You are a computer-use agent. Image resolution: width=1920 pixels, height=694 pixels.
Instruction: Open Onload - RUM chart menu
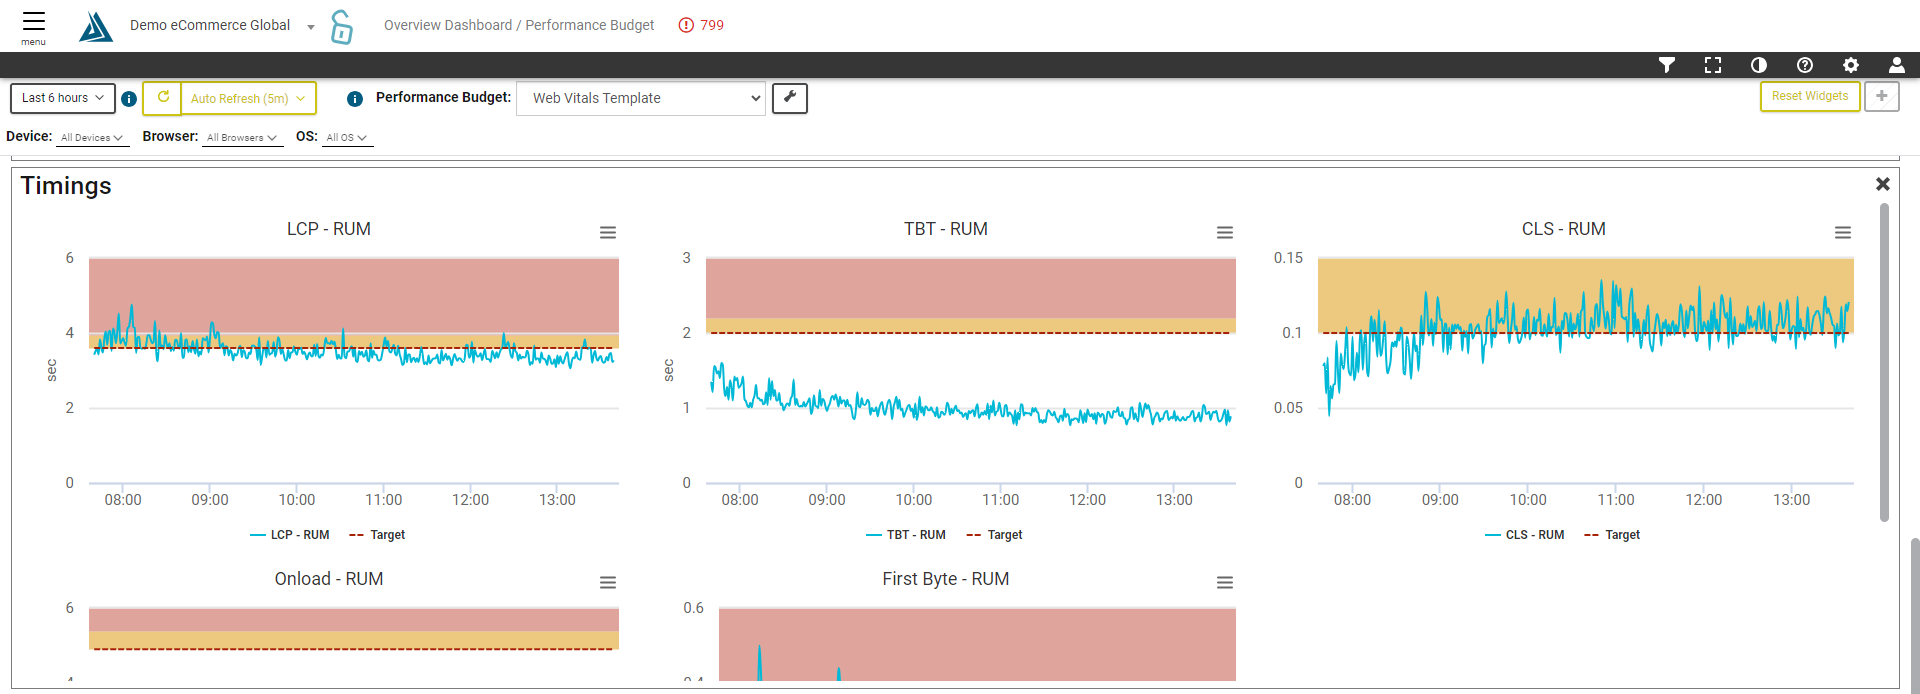pyautogui.click(x=608, y=583)
